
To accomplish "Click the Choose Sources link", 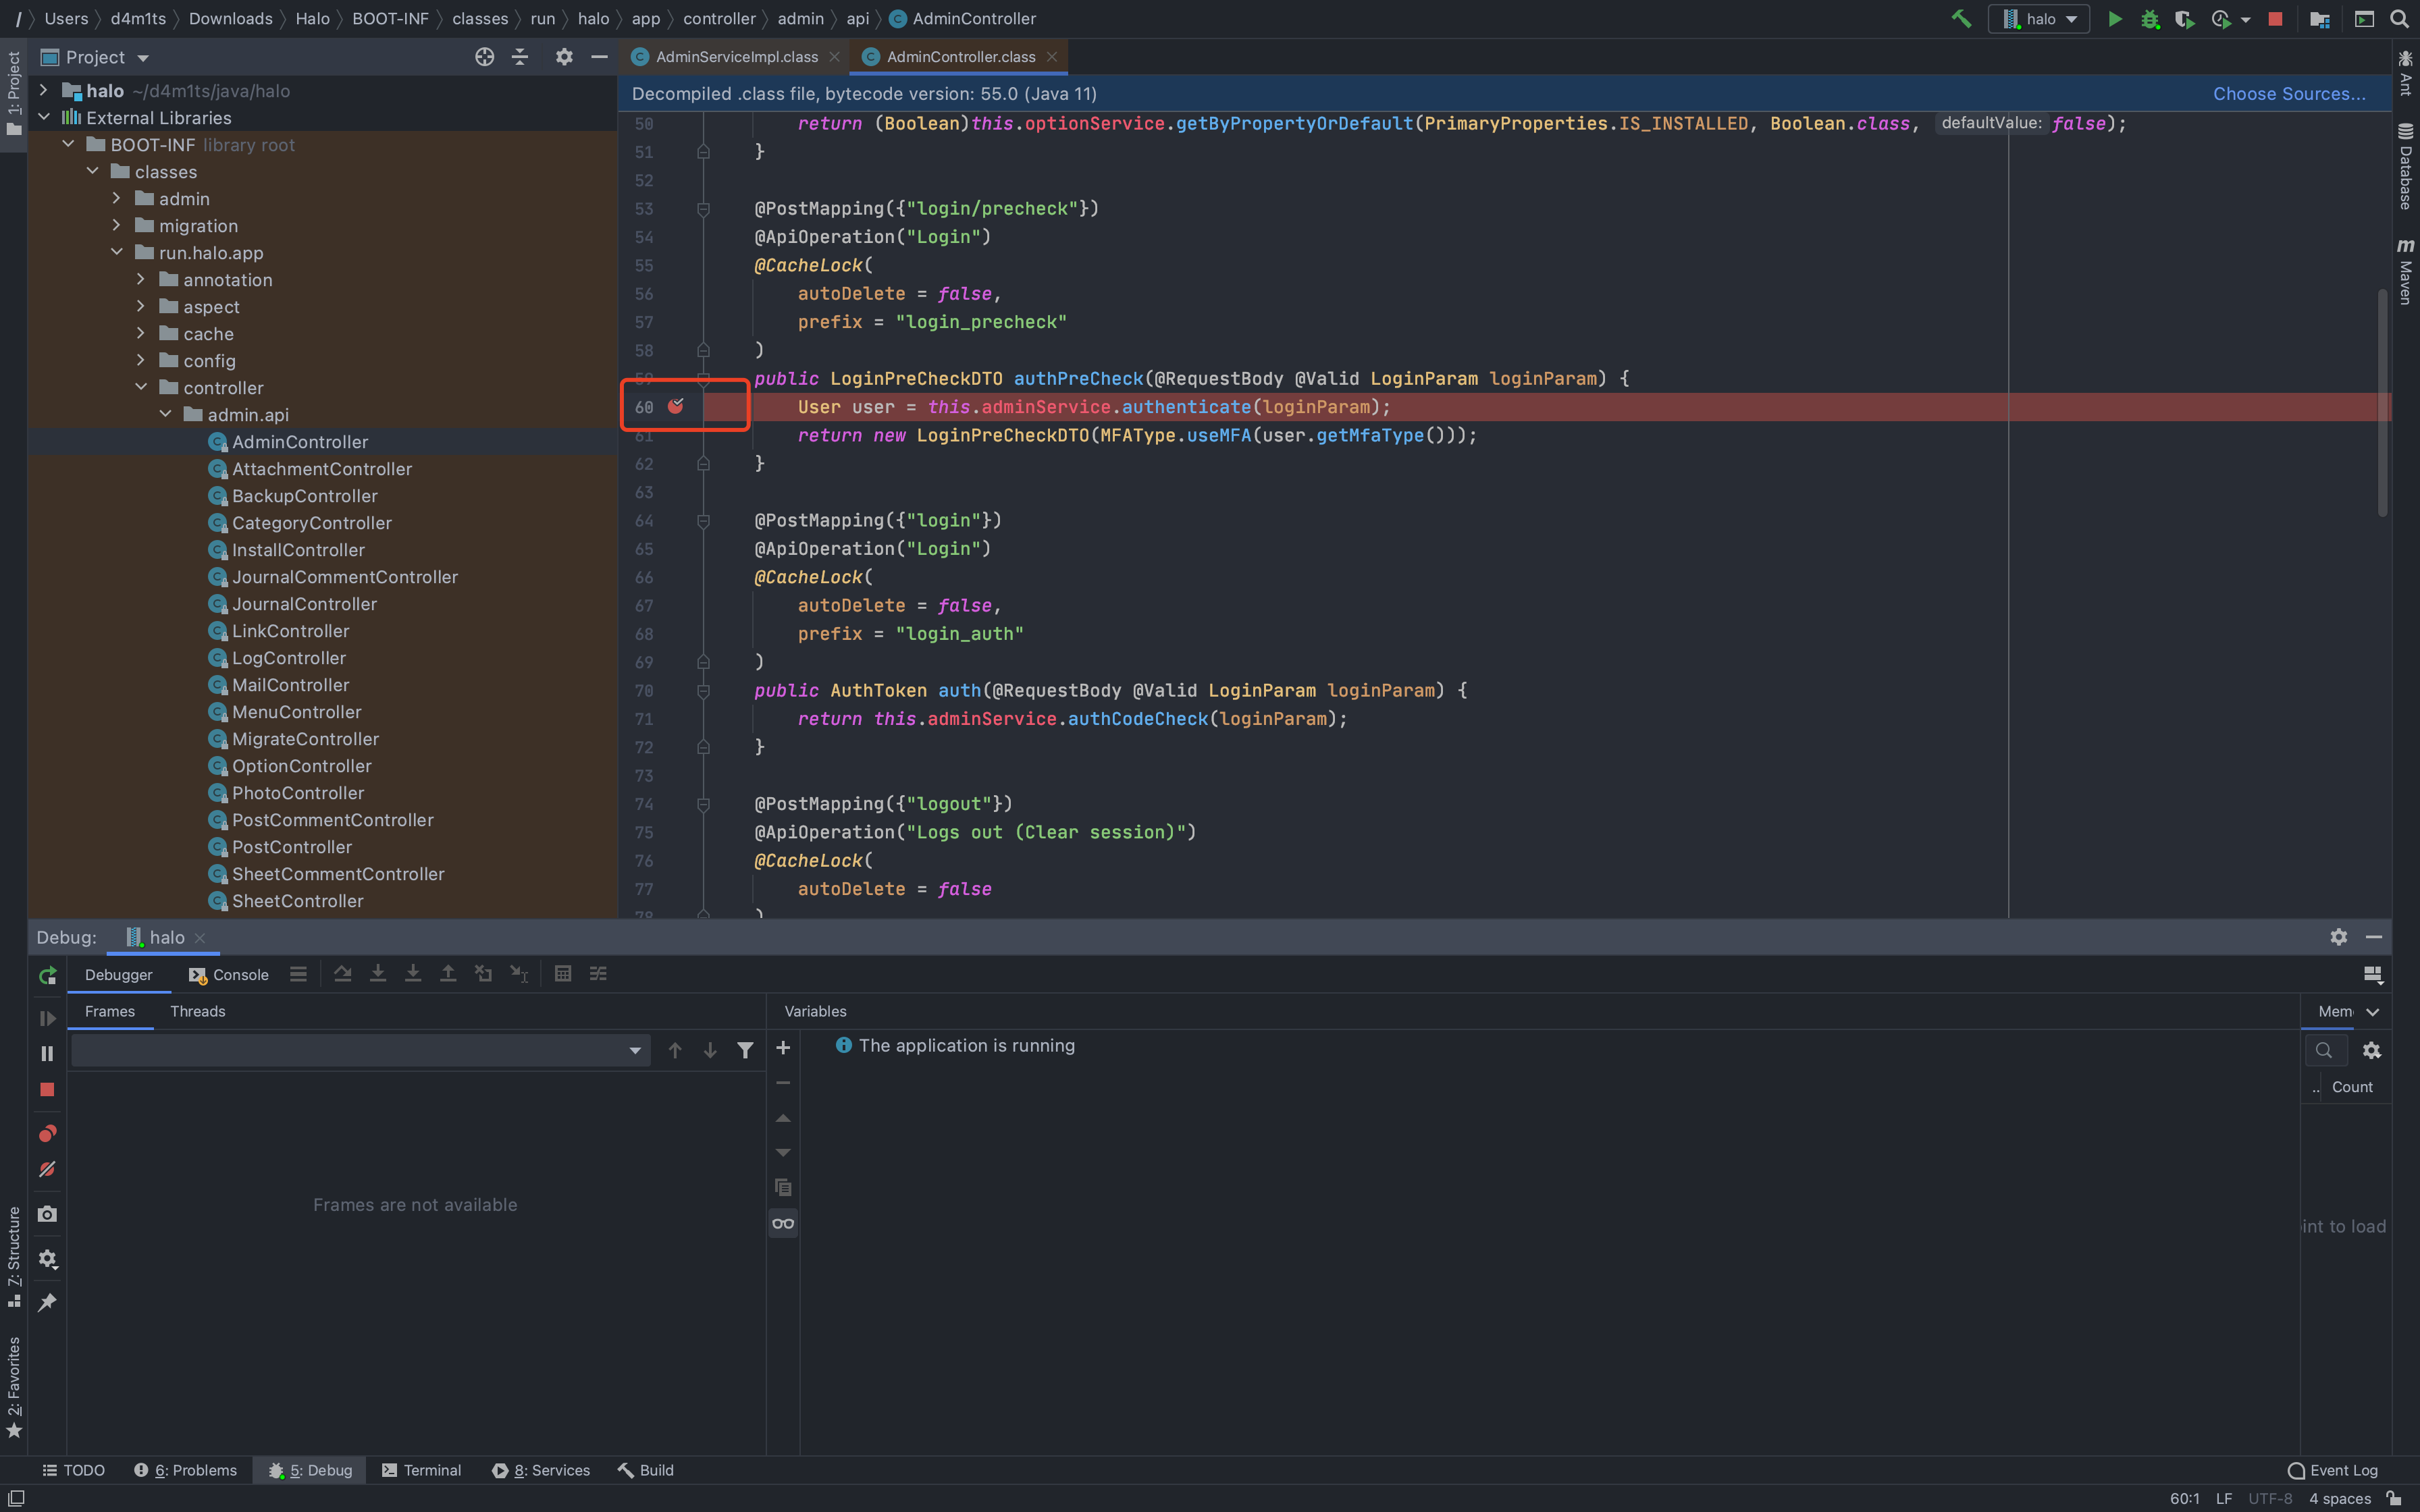I will tap(2288, 94).
